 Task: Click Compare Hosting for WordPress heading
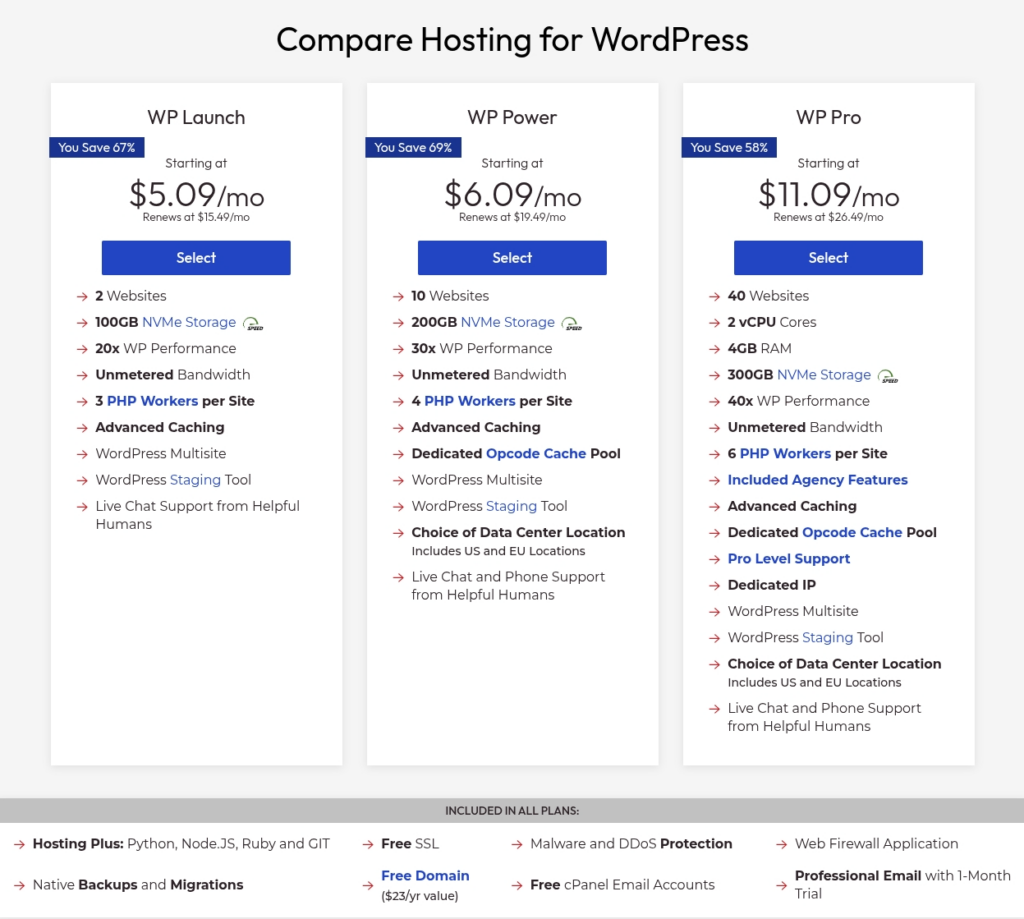(x=512, y=40)
